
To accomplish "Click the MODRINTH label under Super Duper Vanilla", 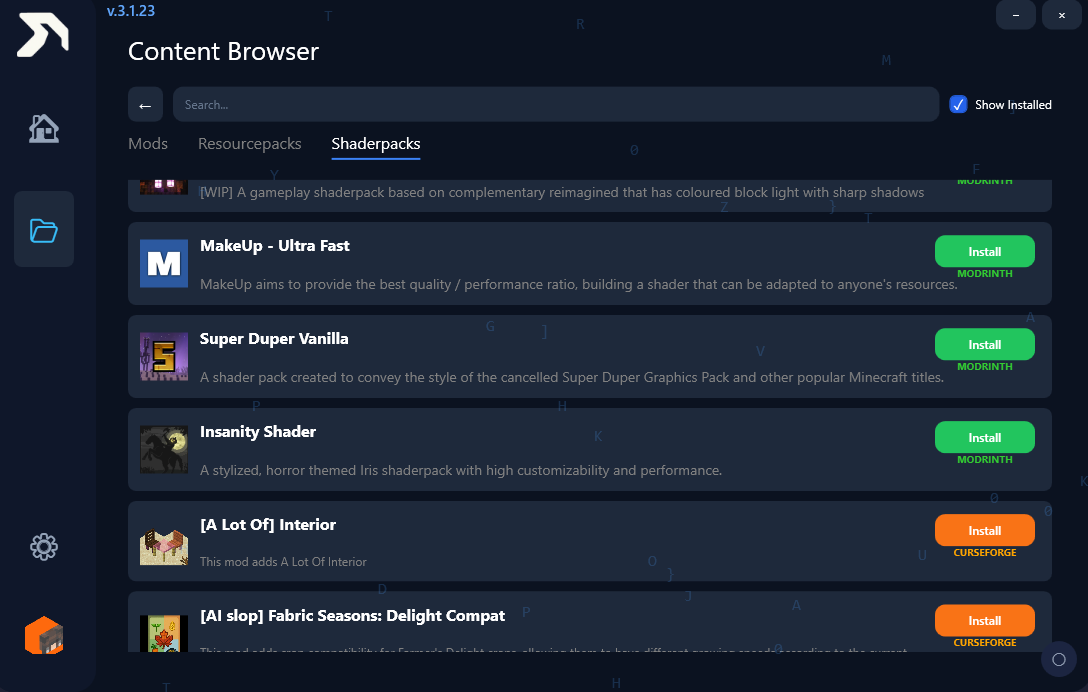I will point(985,366).
